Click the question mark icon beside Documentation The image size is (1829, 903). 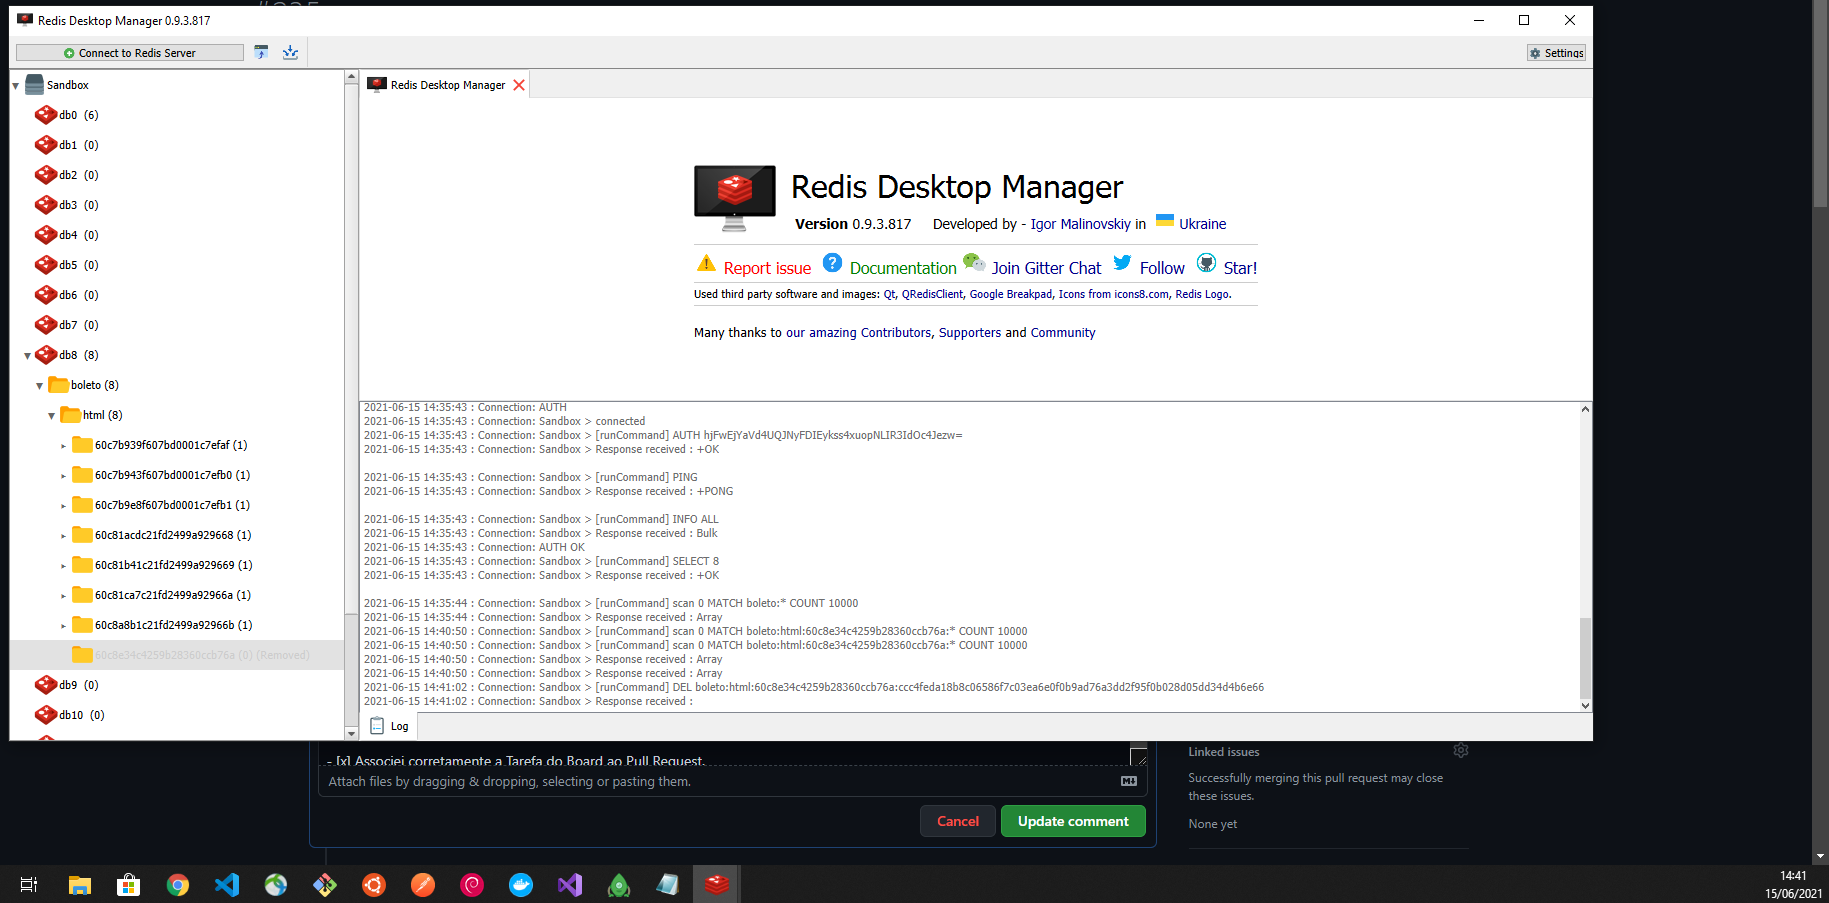832,263
